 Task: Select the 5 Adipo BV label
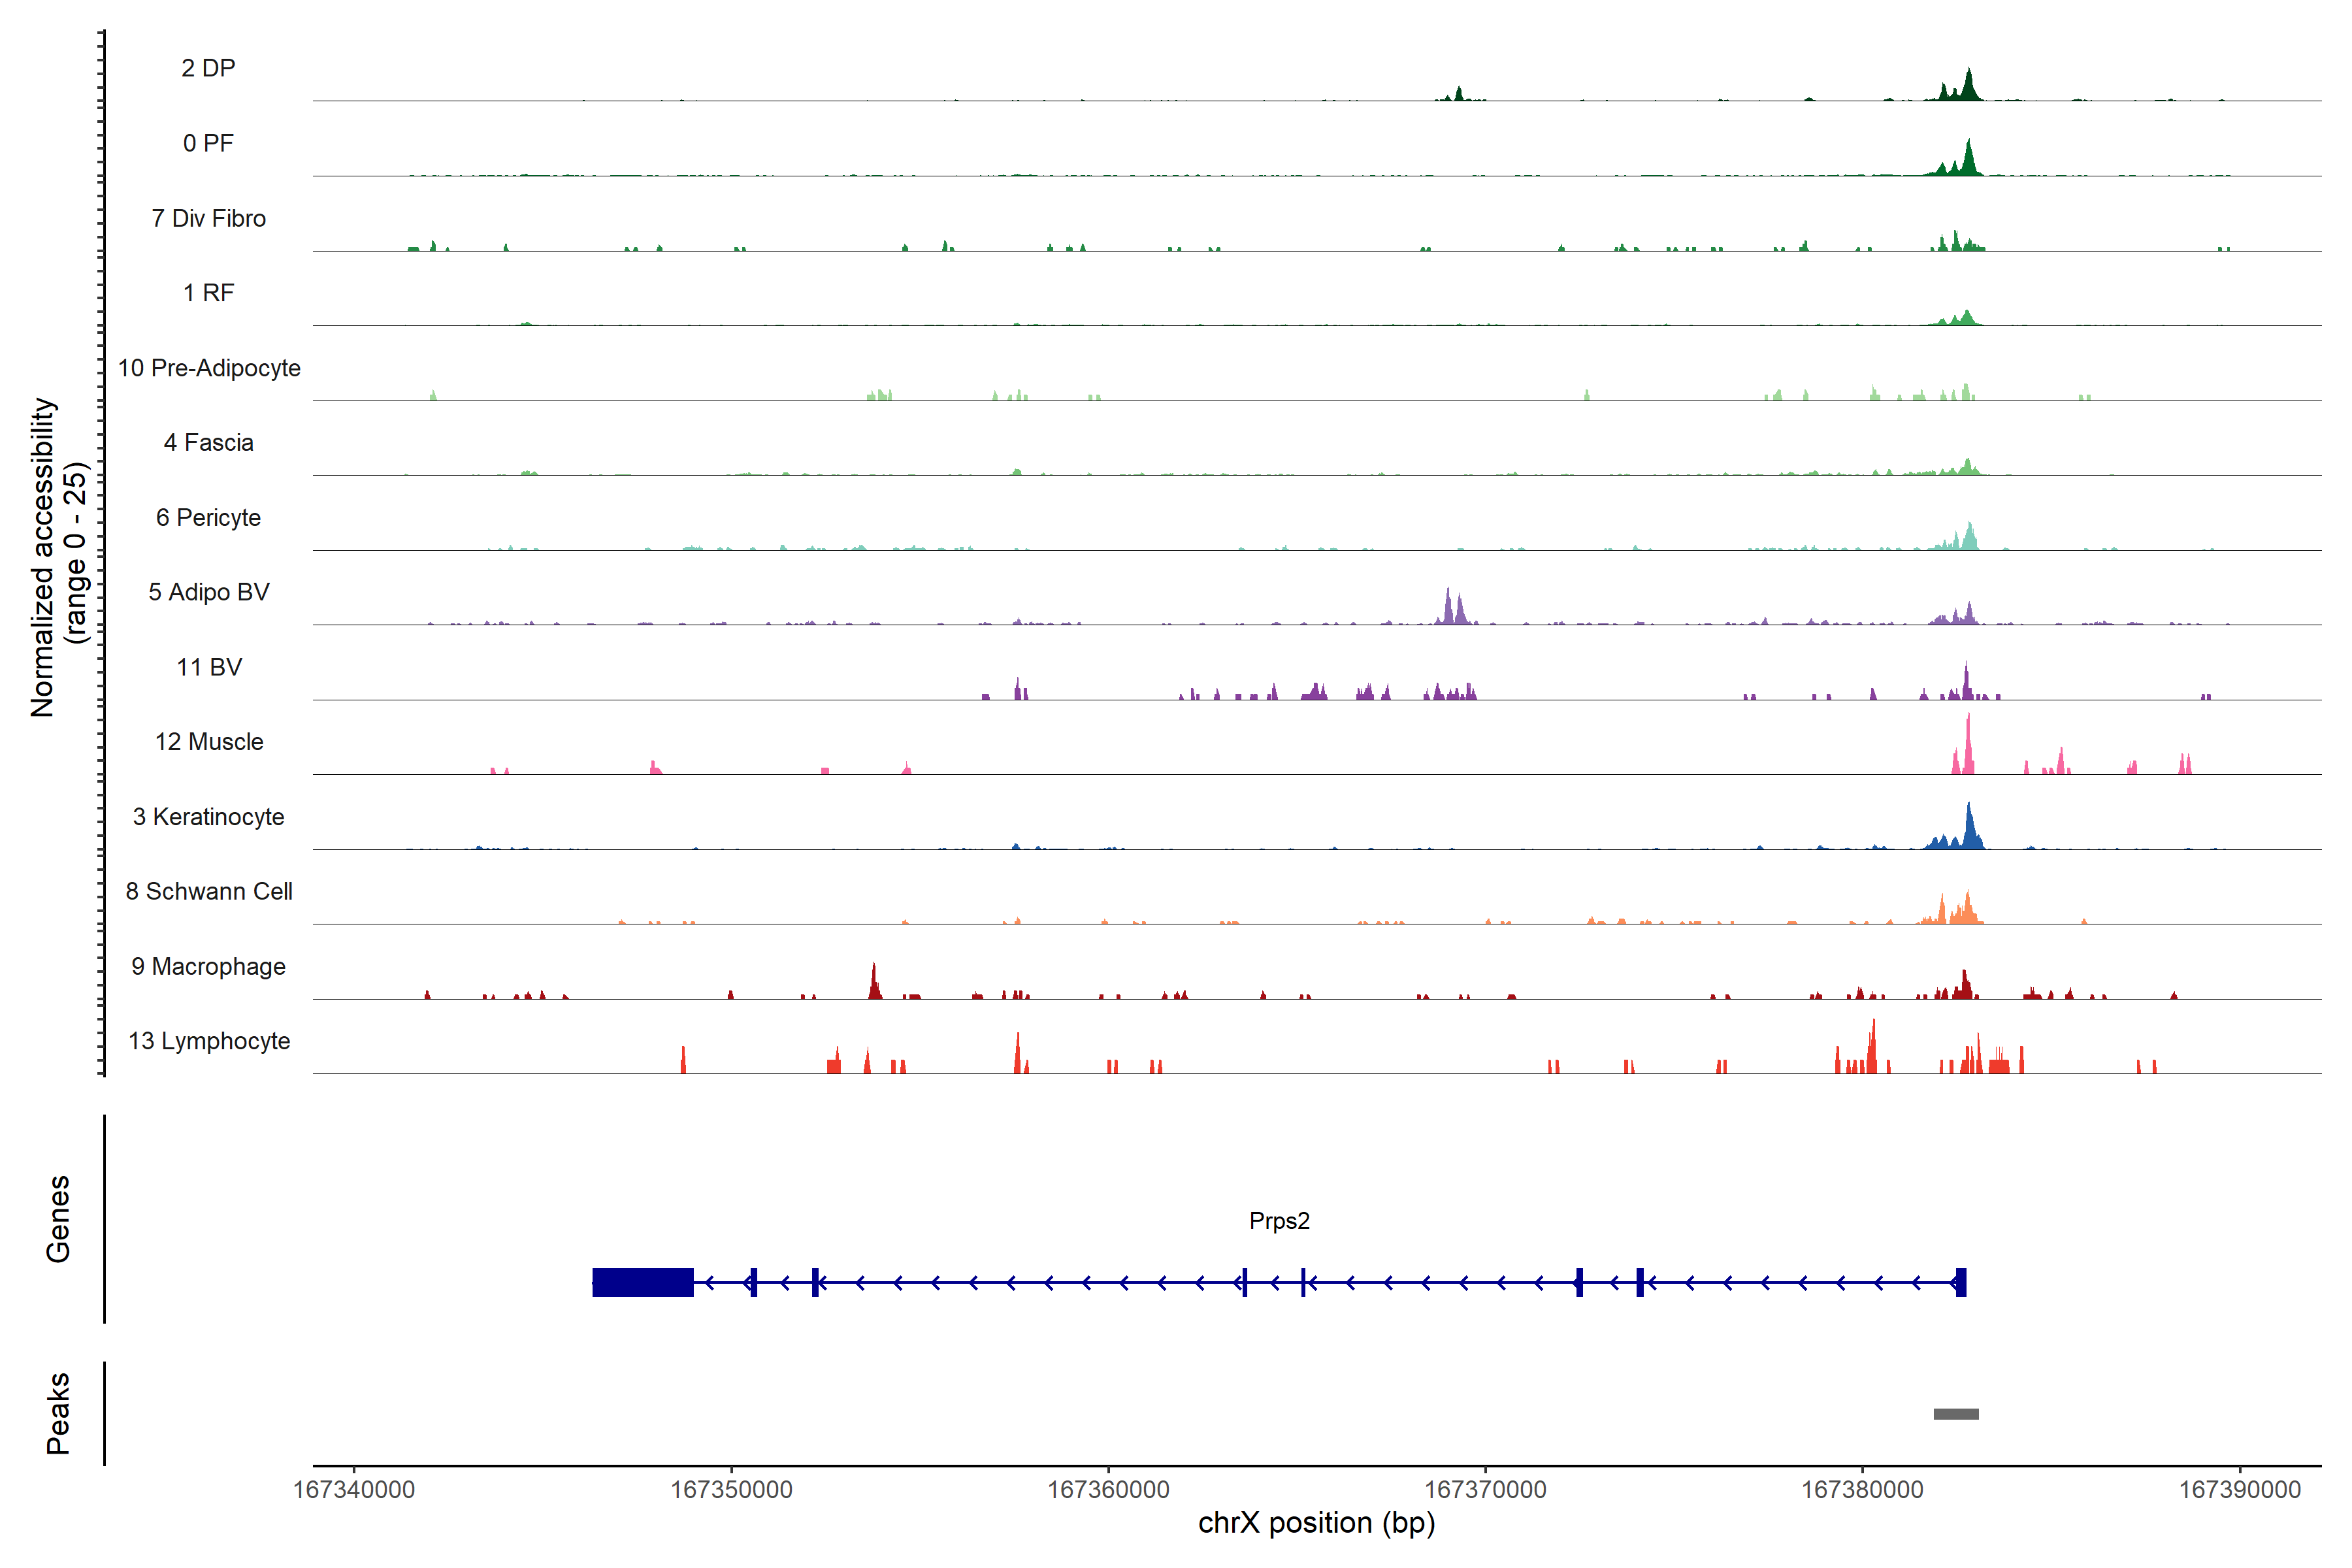209,592
